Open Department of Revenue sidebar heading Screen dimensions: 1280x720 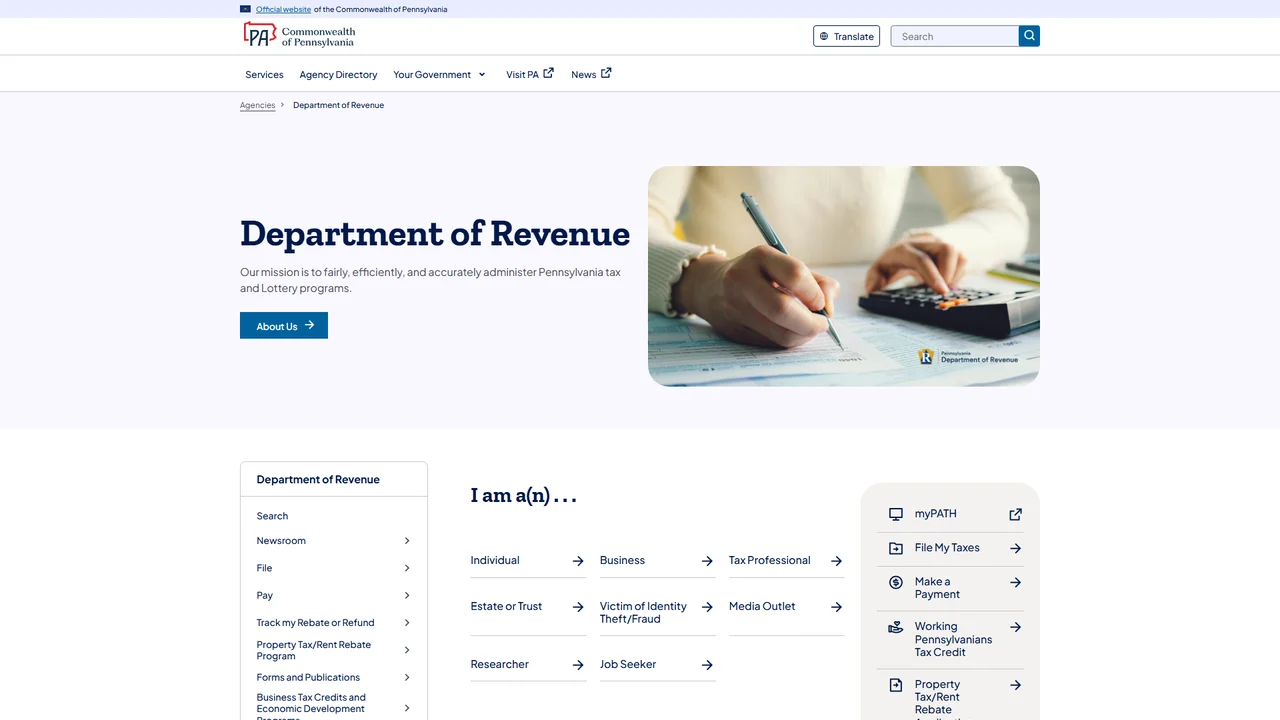pyautogui.click(x=318, y=479)
